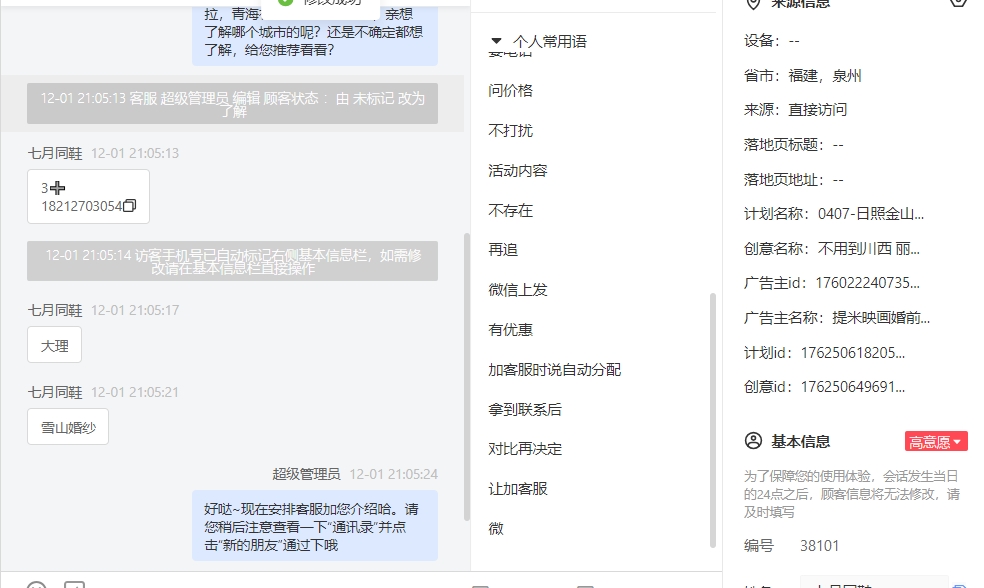Select the 让加客服 quick phrase
The width and height of the screenshot is (984, 588).
pos(518,489)
